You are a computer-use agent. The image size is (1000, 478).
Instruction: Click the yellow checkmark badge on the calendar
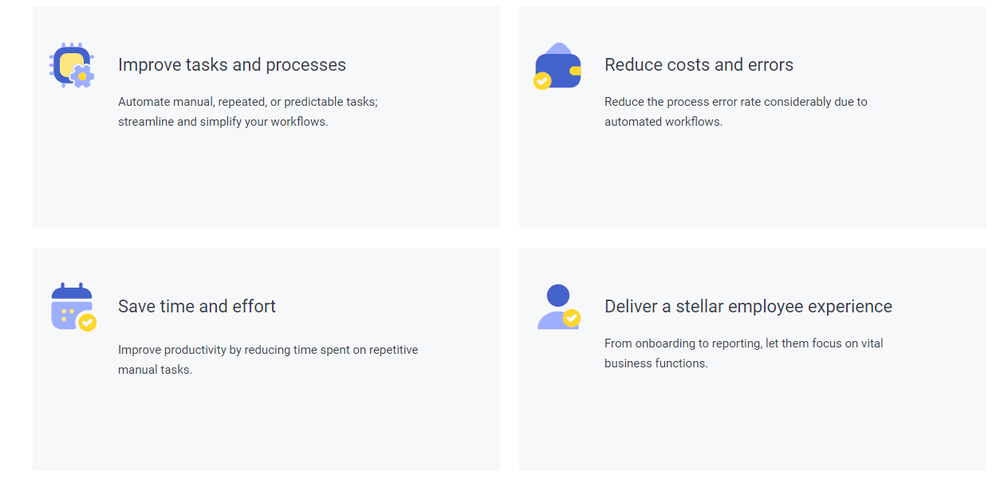pyautogui.click(x=87, y=322)
